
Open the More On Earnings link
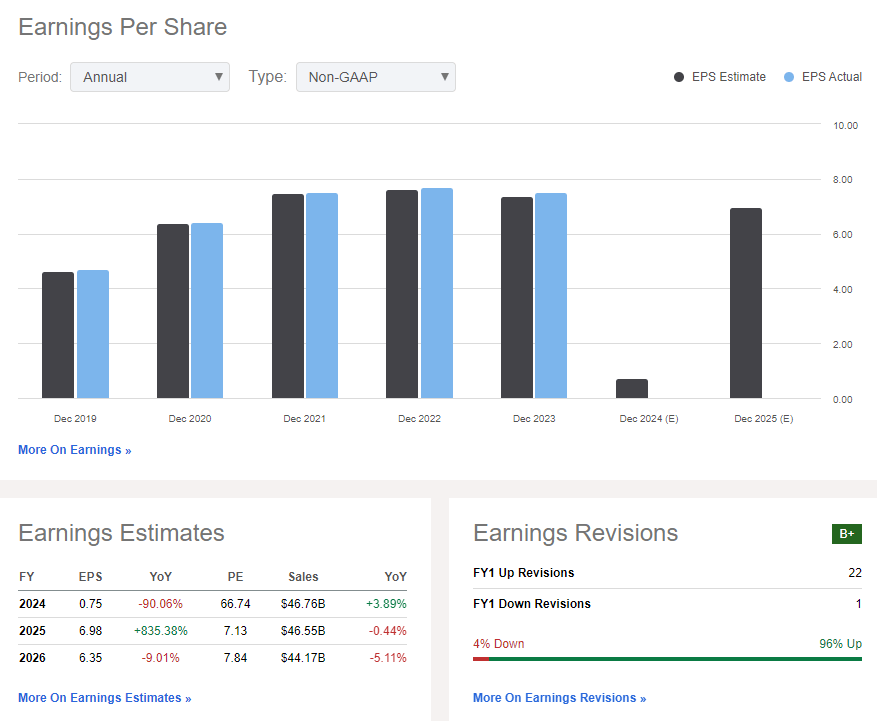click(75, 450)
